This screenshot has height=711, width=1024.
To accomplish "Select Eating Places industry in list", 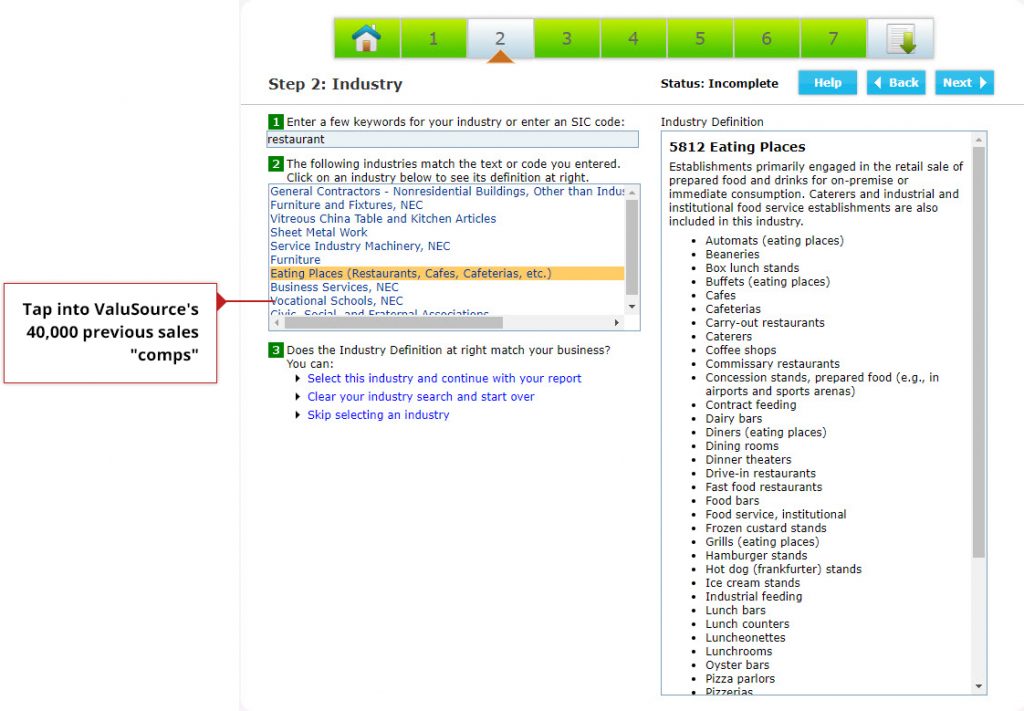I will point(411,273).
